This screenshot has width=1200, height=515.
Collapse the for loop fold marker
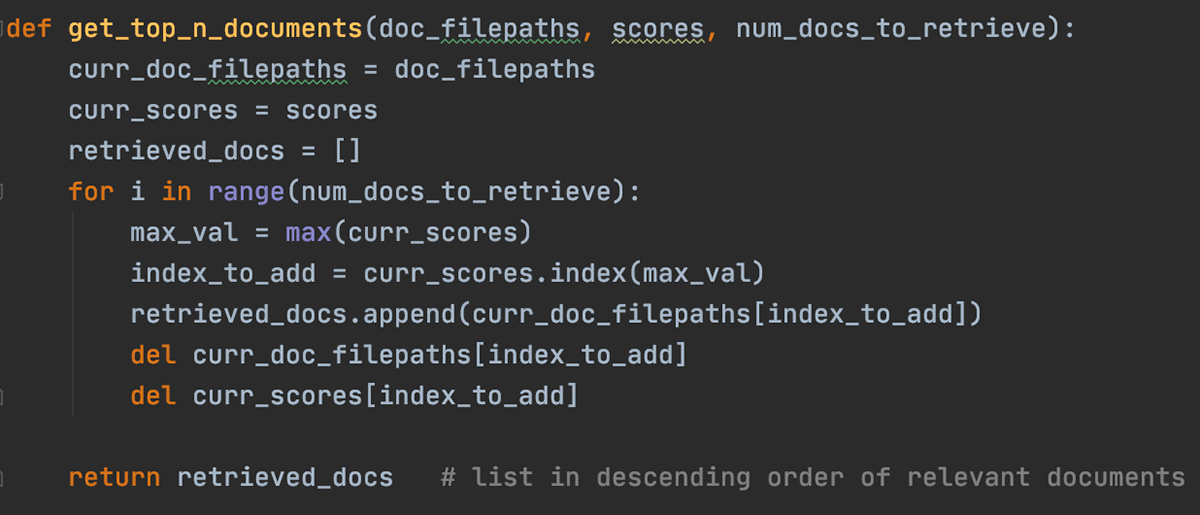pyautogui.click(x=3, y=190)
